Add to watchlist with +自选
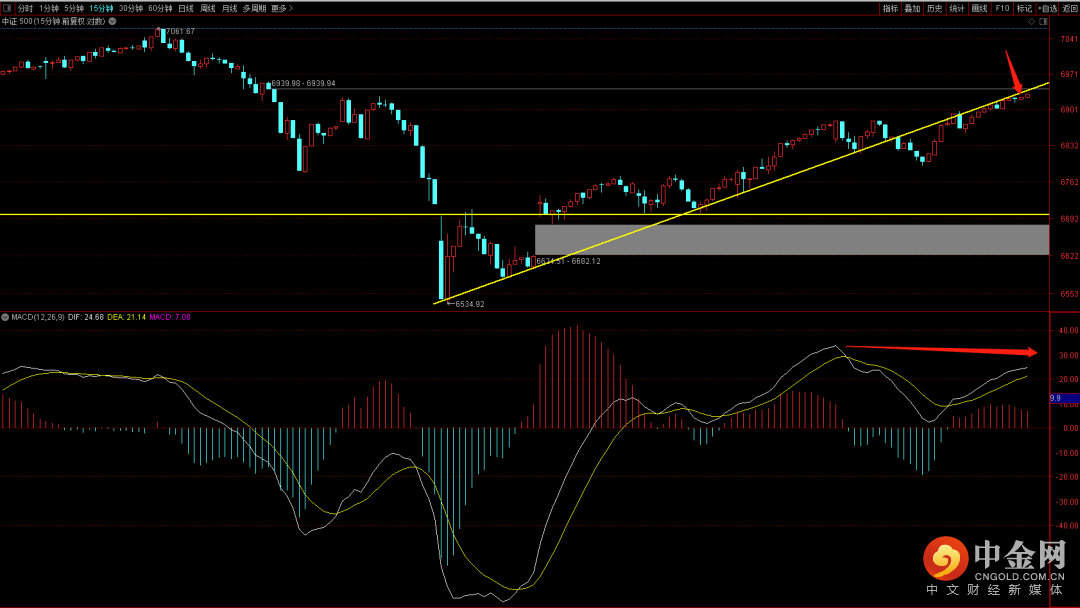The height and width of the screenshot is (608, 1080). [1046, 8]
